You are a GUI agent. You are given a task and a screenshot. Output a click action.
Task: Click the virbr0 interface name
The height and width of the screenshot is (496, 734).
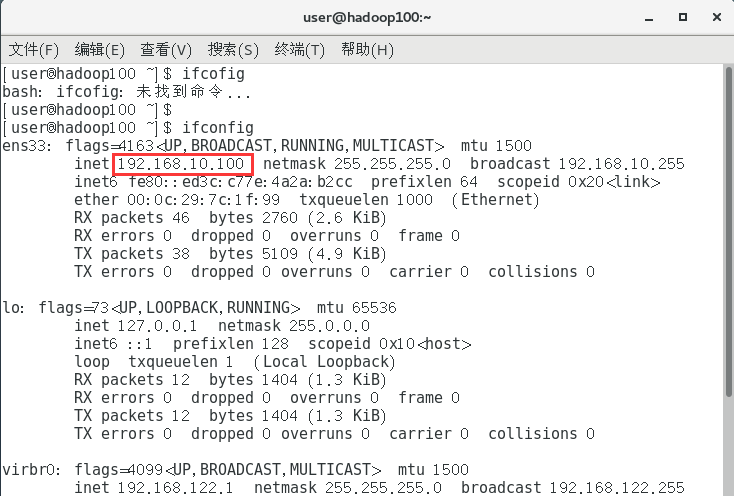click(31, 470)
